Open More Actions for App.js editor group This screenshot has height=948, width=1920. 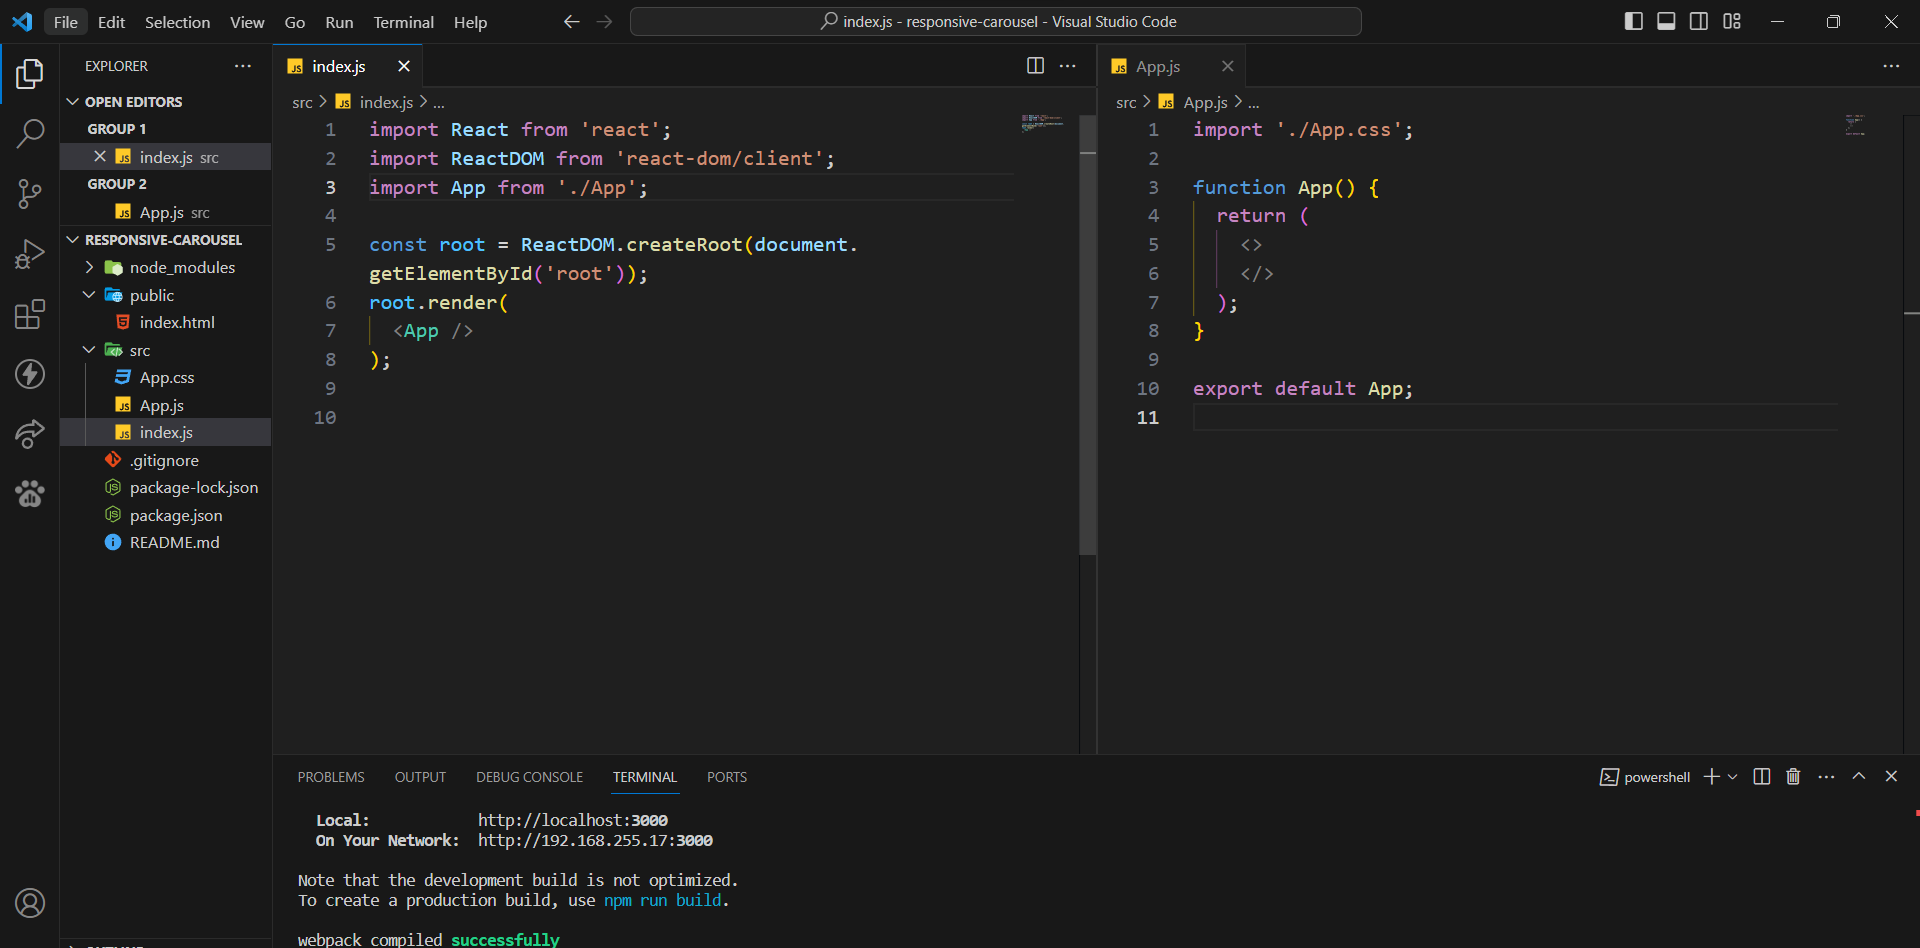(x=1891, y=66)
